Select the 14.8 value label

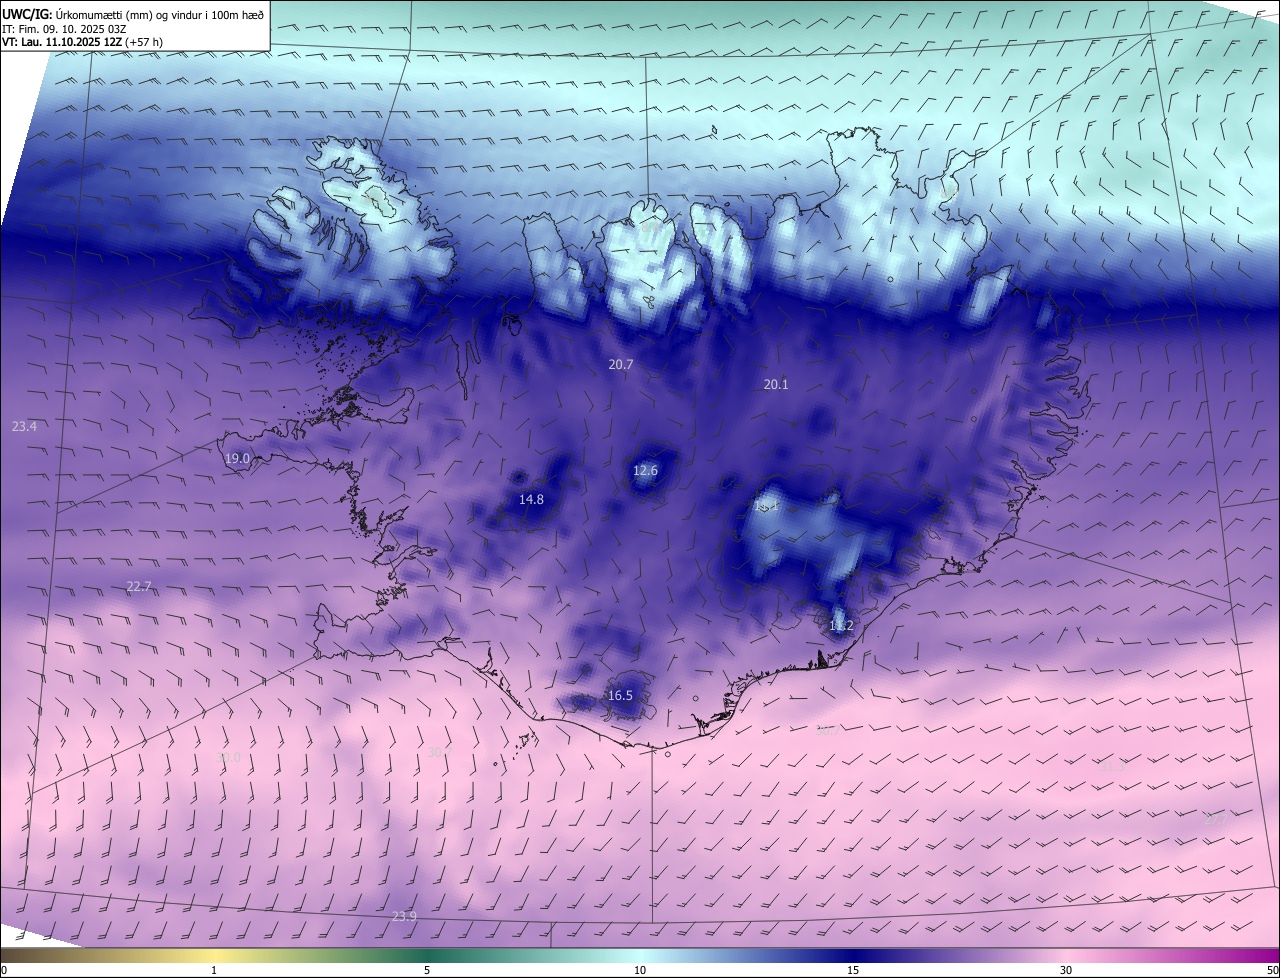pos(532,500)
